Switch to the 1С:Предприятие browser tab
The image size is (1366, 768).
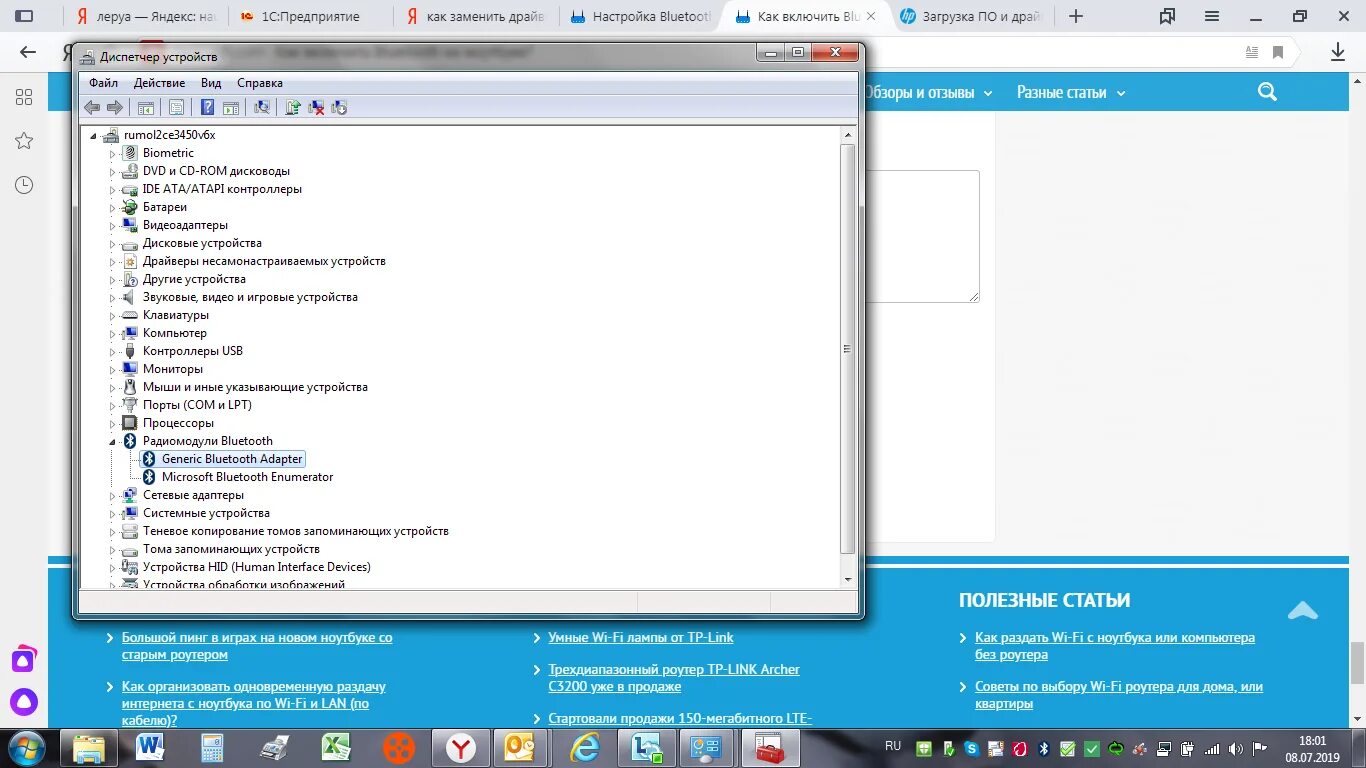(x=311, y=16)
